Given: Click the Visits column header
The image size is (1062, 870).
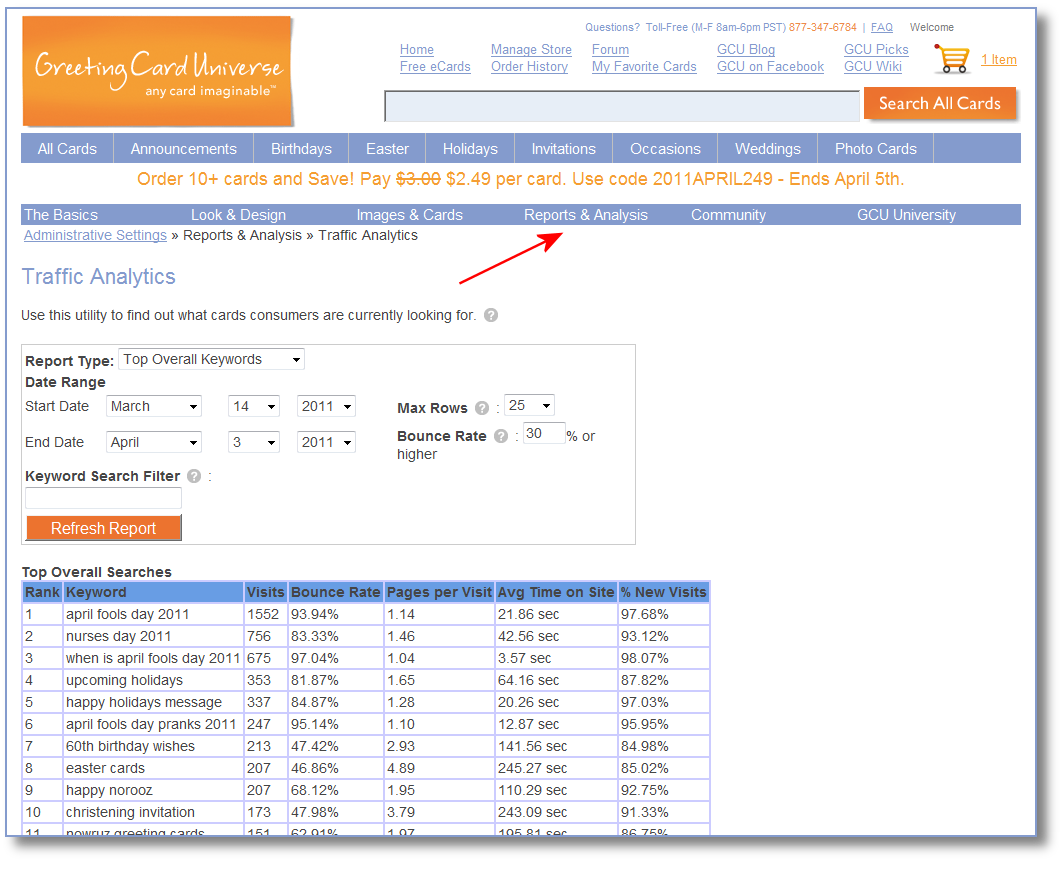Looking at the screenshot, I should coord(266,592).
